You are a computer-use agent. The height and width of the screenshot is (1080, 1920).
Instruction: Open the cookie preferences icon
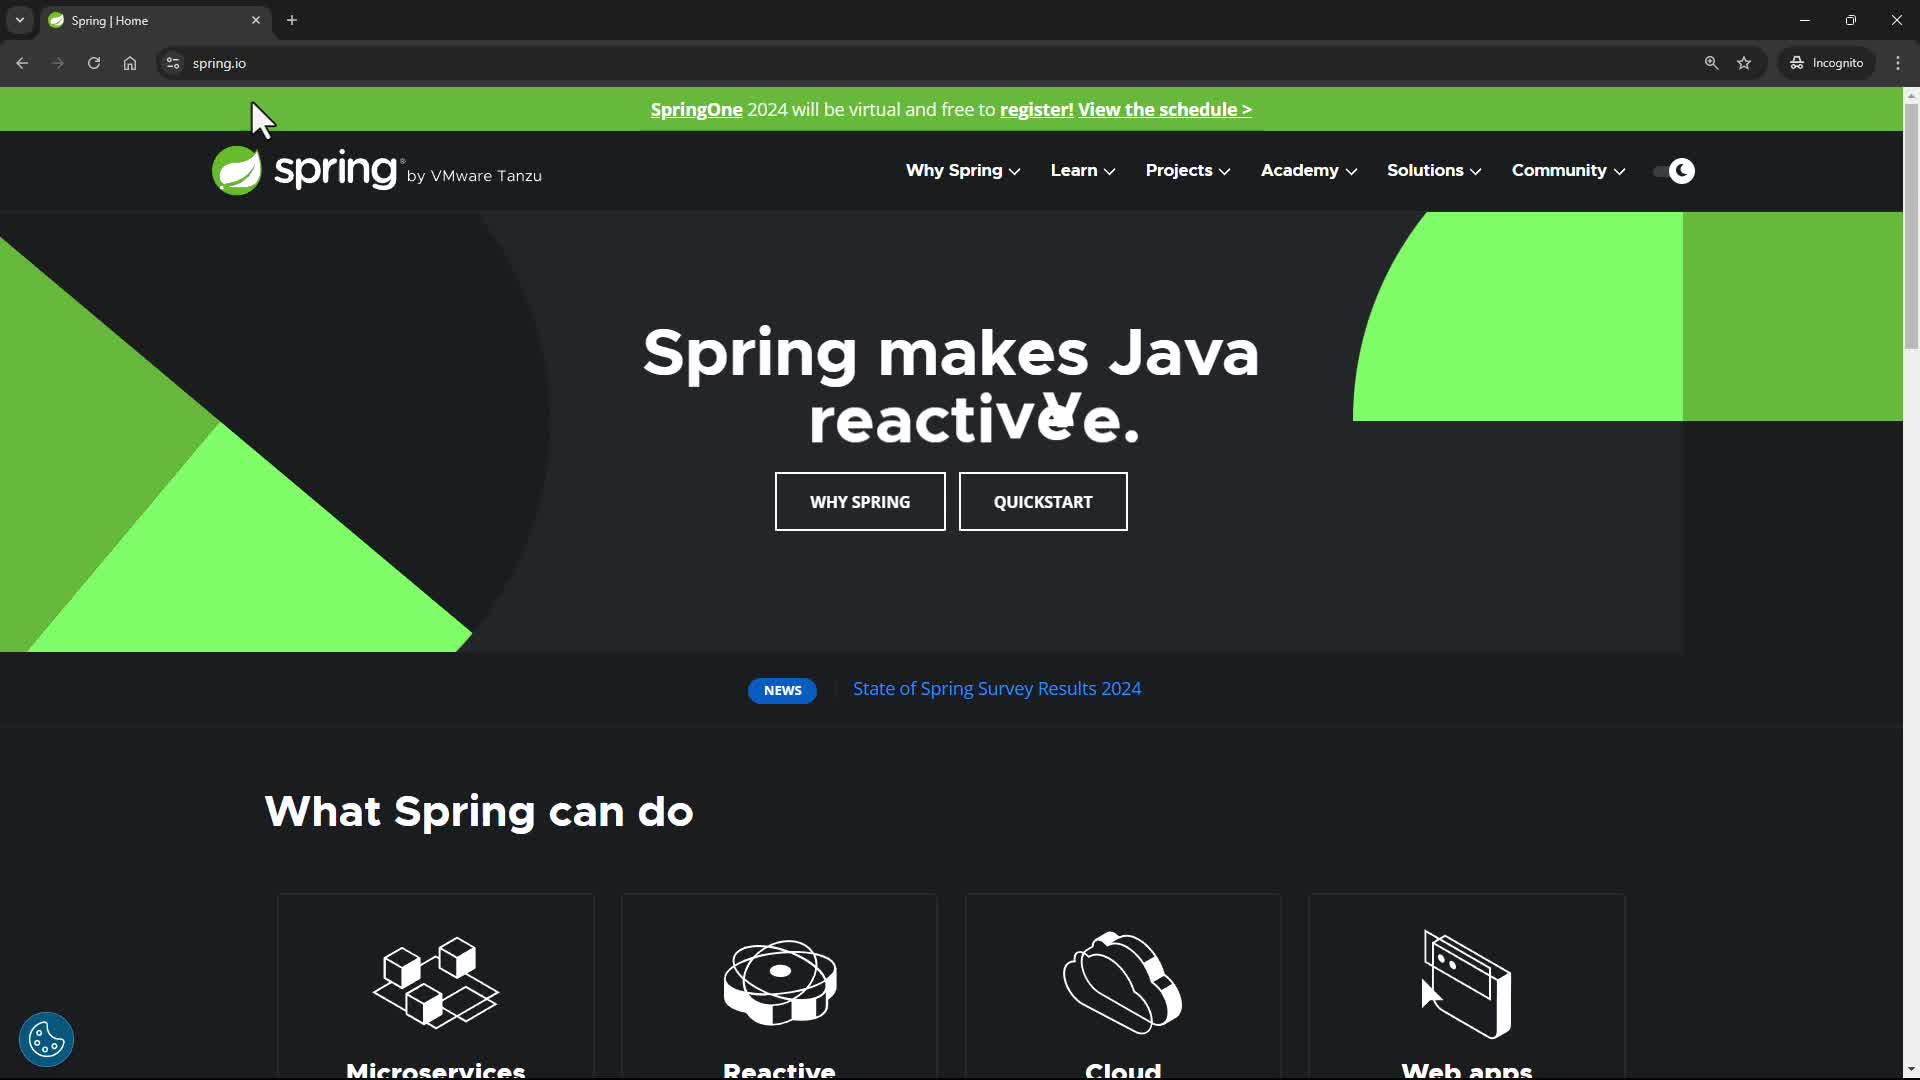(x=46, y=1040)
